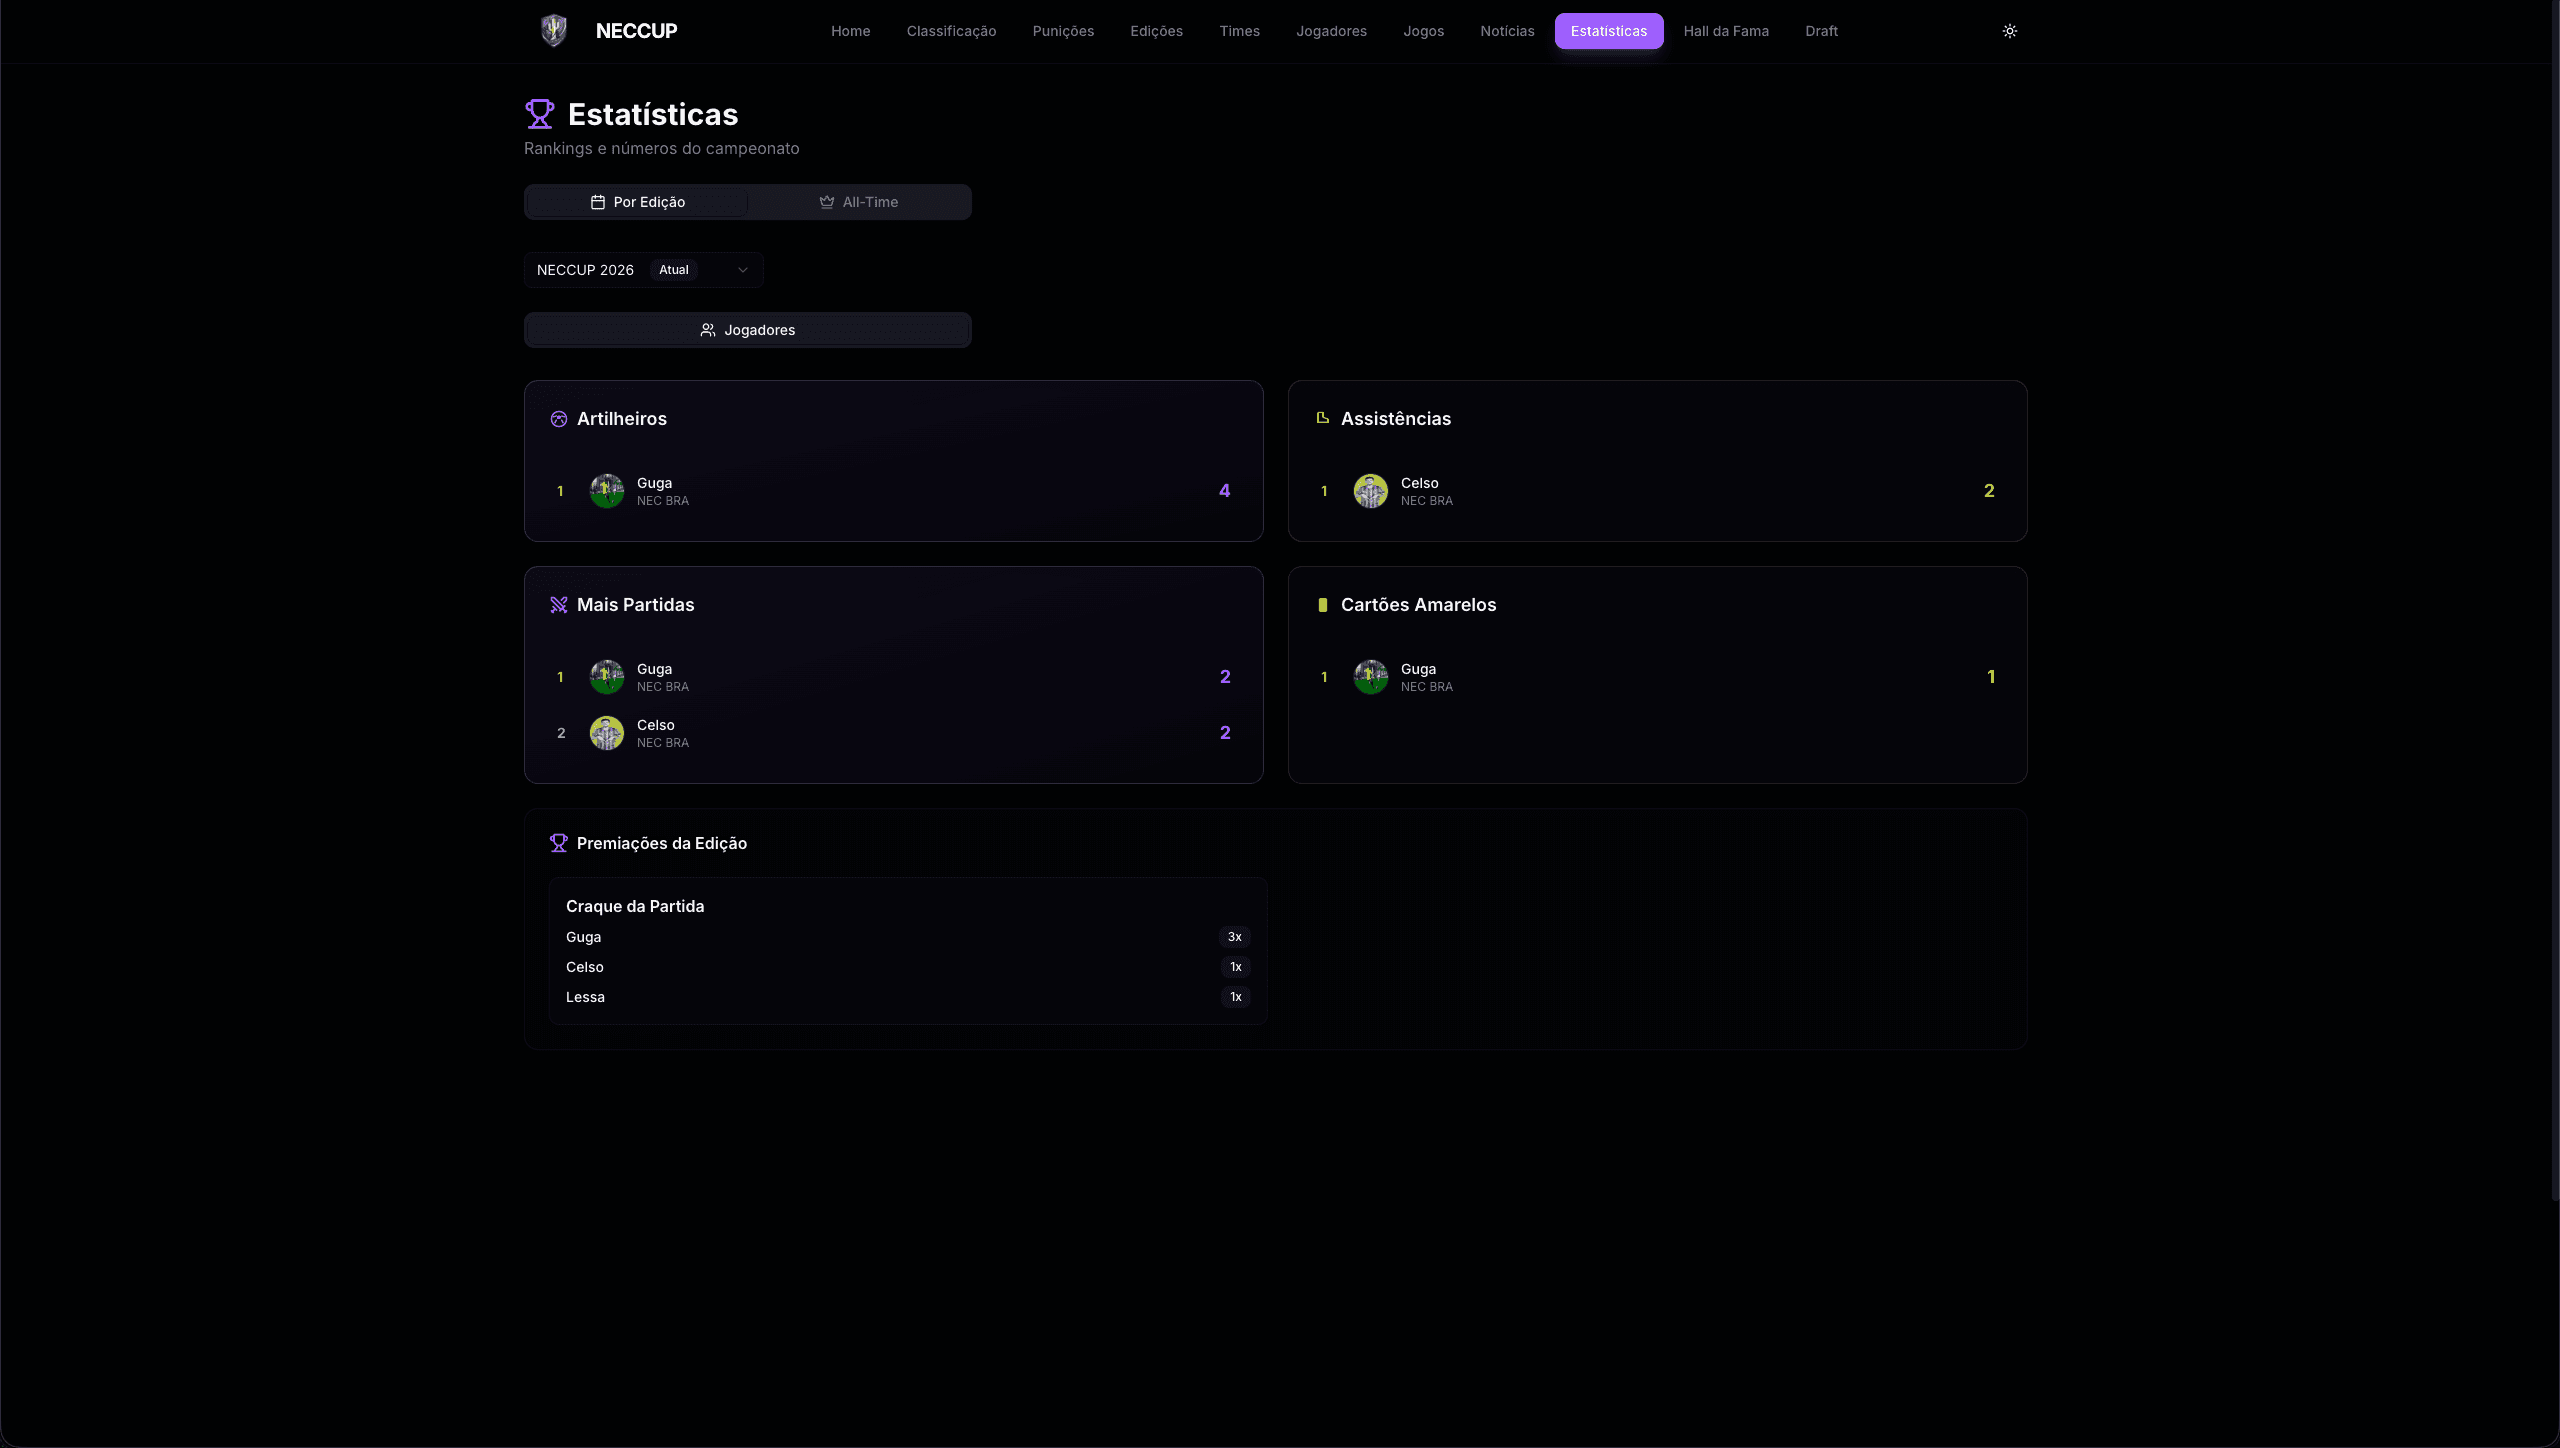Go to Hall da Fama page
2560x1448 pixels.
coord(1726,31)
